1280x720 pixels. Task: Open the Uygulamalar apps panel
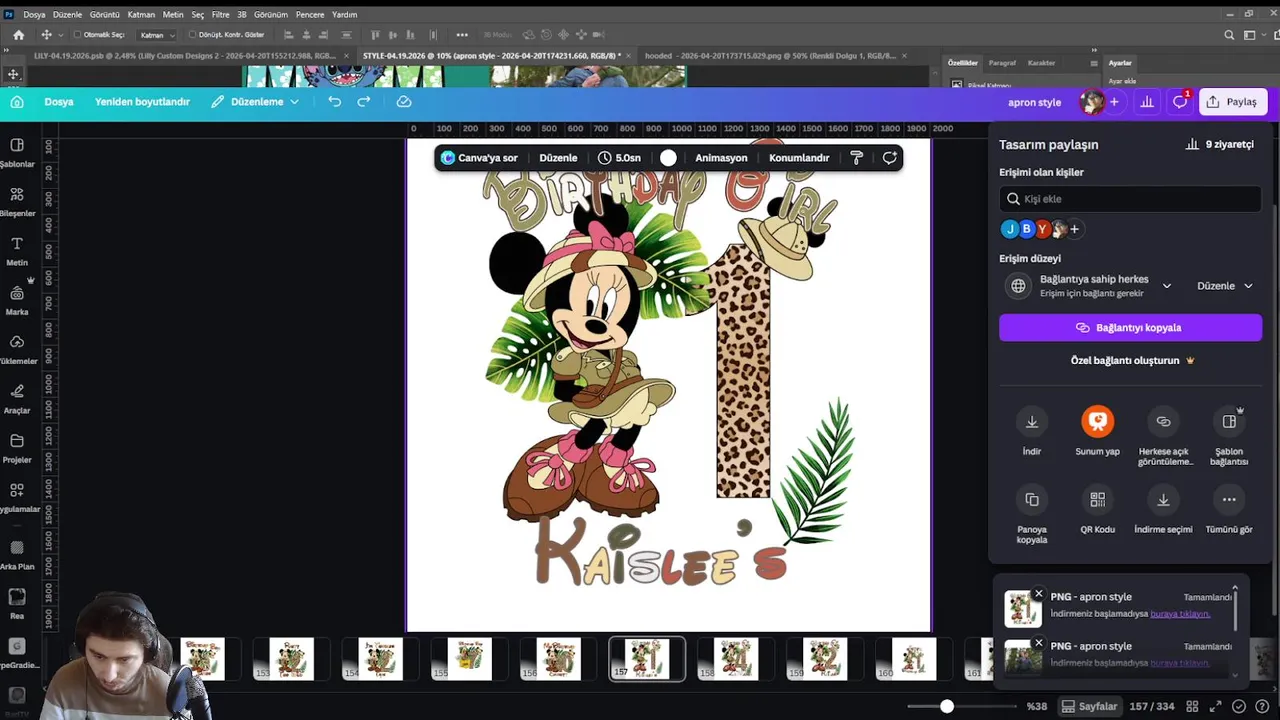(x=17, y=497)
